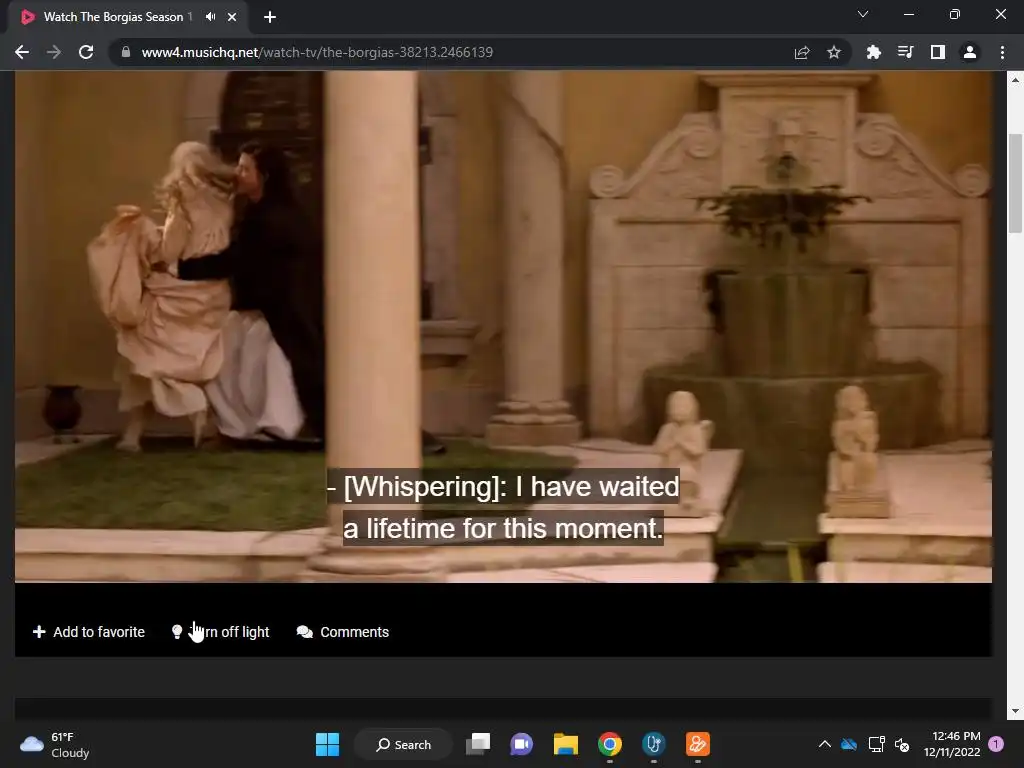Screen dimensions: 1024x768
Task: Show hidden system tray icons
Action: point(825,744)
